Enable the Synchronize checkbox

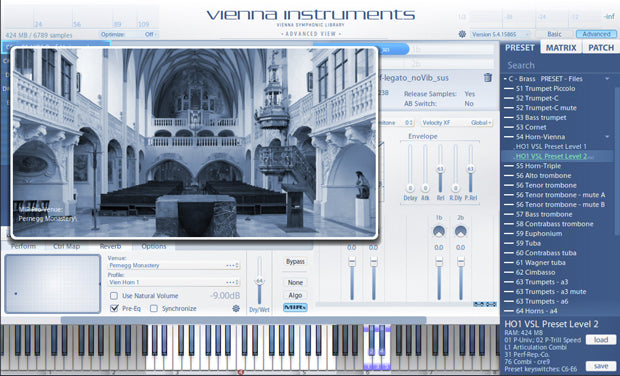click(154, 308)
